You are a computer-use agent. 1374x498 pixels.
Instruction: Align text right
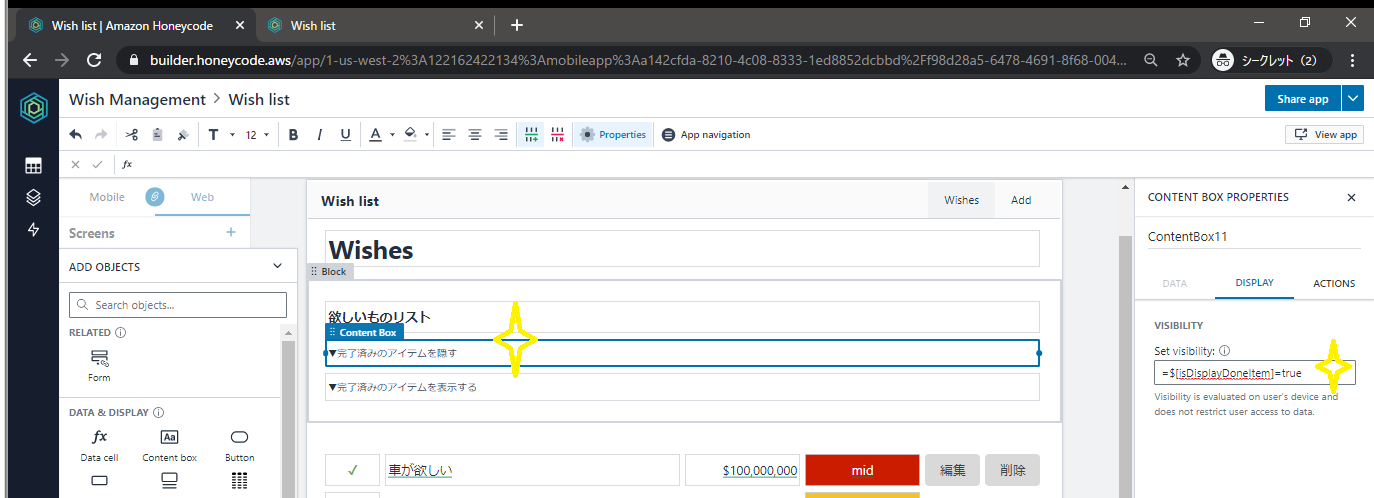click(x=501, y=134)
